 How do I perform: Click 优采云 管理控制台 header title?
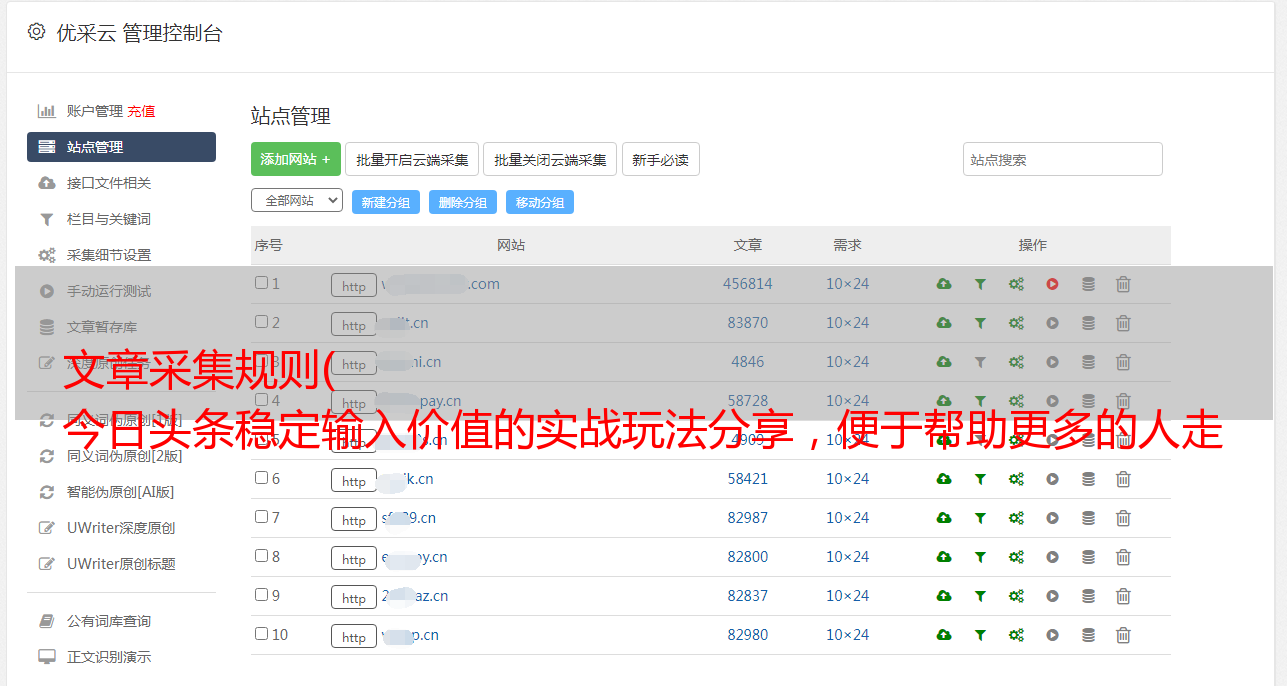click(139, 33)
